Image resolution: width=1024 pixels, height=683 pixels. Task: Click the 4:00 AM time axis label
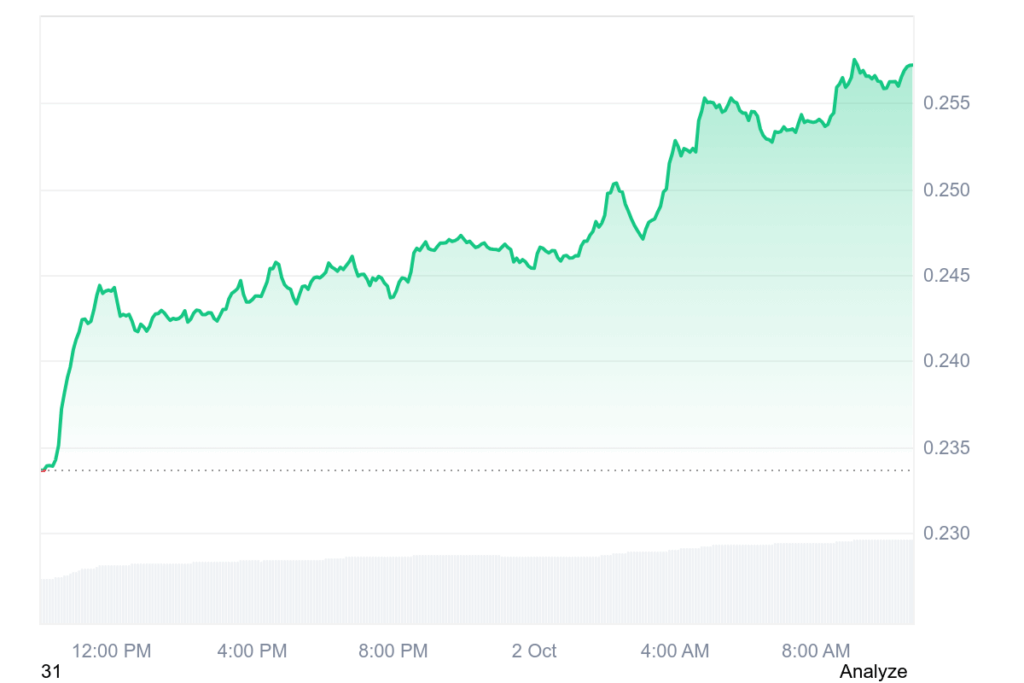coord(675,651)
